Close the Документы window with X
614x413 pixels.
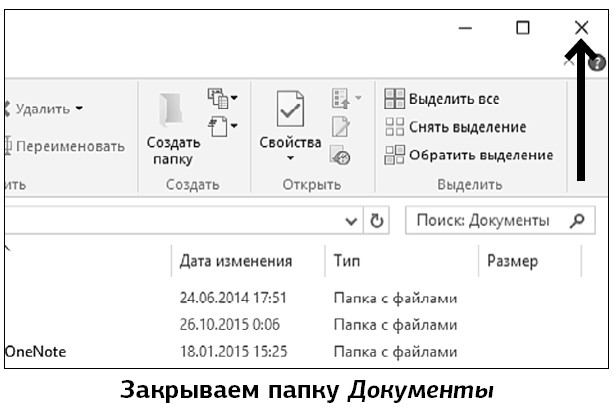(581, 28)
